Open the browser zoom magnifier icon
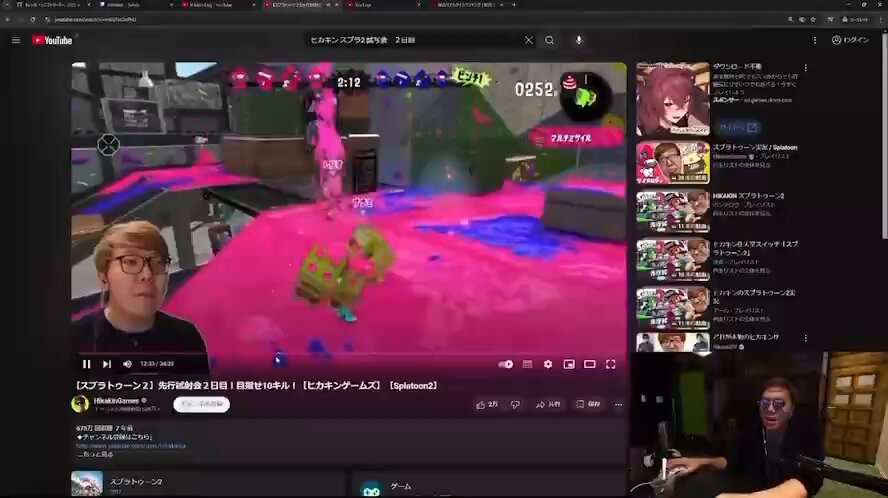Screen dimensions: 888x498 click(790, 19)
